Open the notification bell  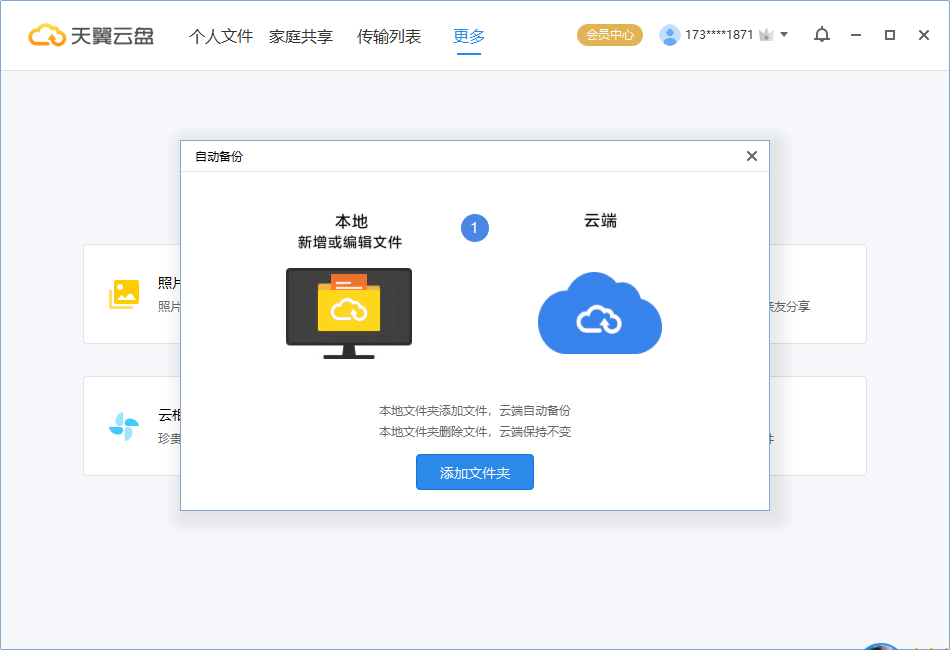(822, 35)
